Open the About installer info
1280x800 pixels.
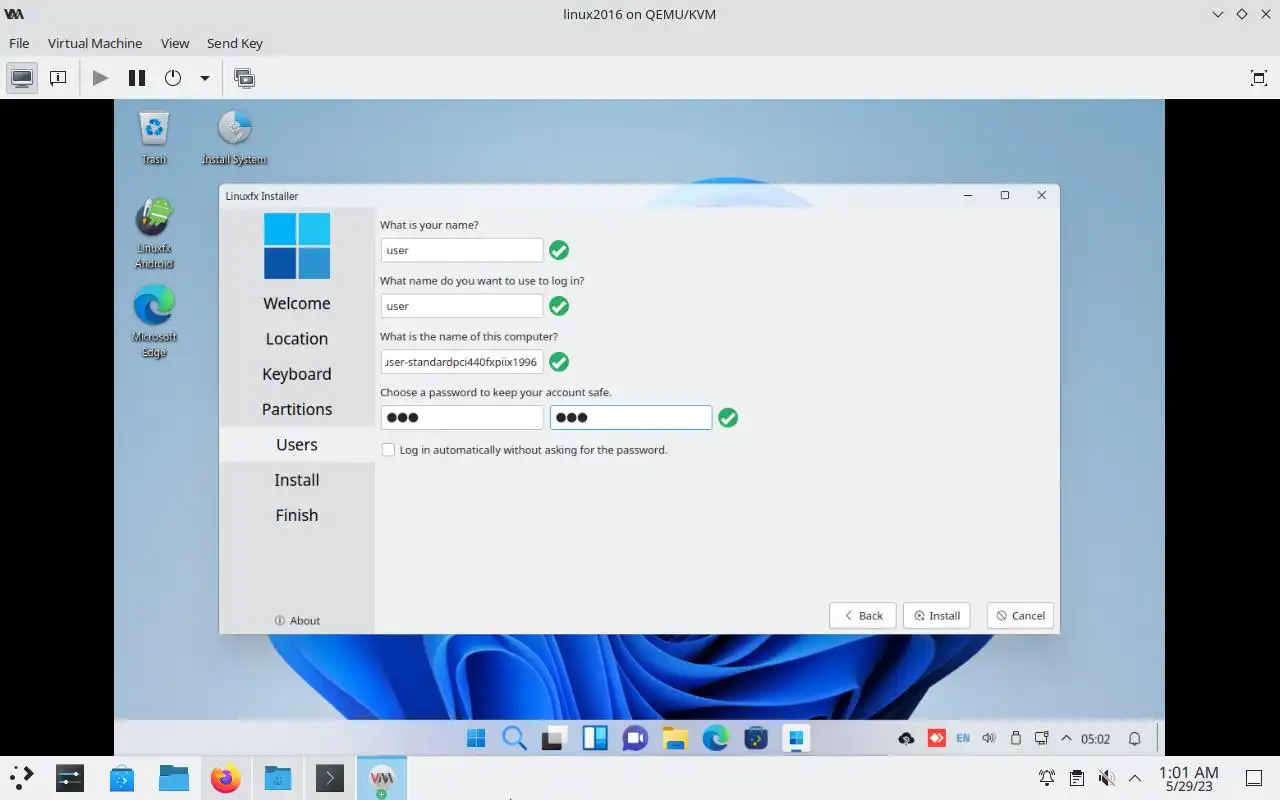297,621
